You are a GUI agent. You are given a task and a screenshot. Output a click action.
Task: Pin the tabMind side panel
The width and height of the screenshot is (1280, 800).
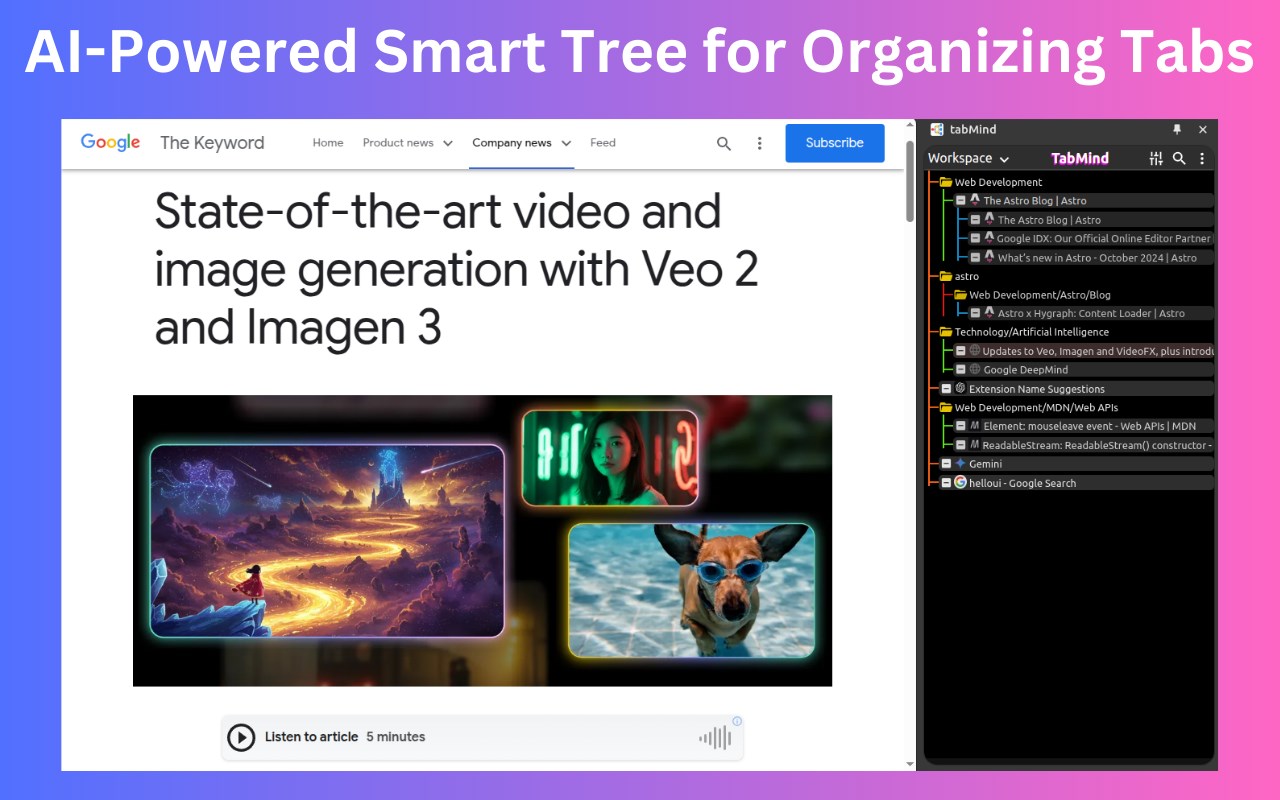[x=1177, y=129]
